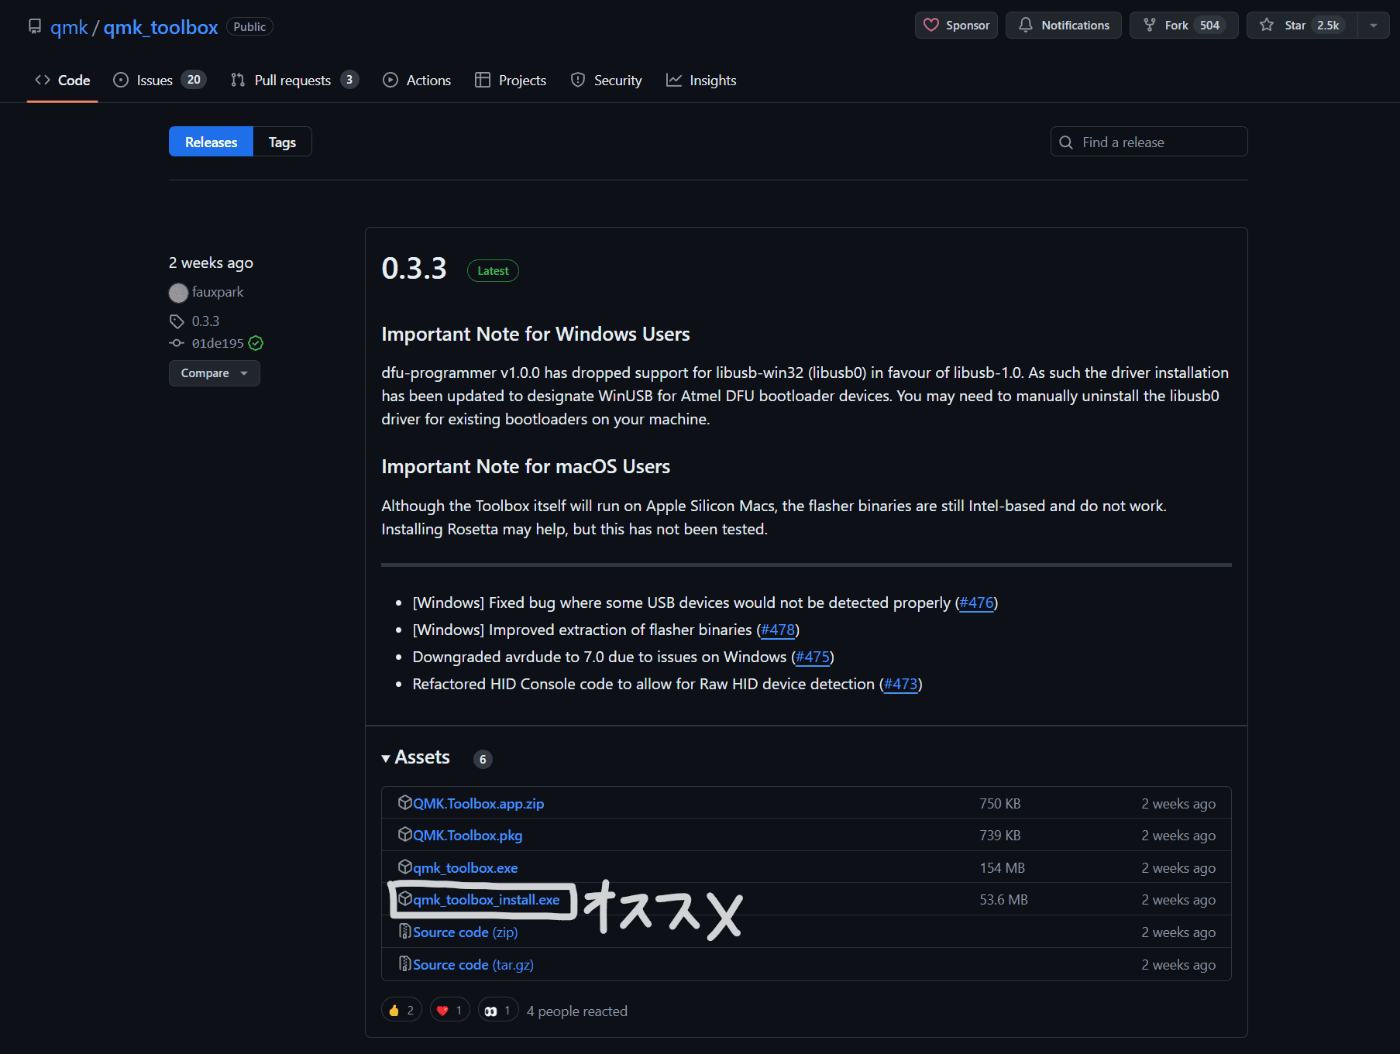Screen dimensions: 1400x1054
Task: Open pull request #478 link
Action: 778,630
